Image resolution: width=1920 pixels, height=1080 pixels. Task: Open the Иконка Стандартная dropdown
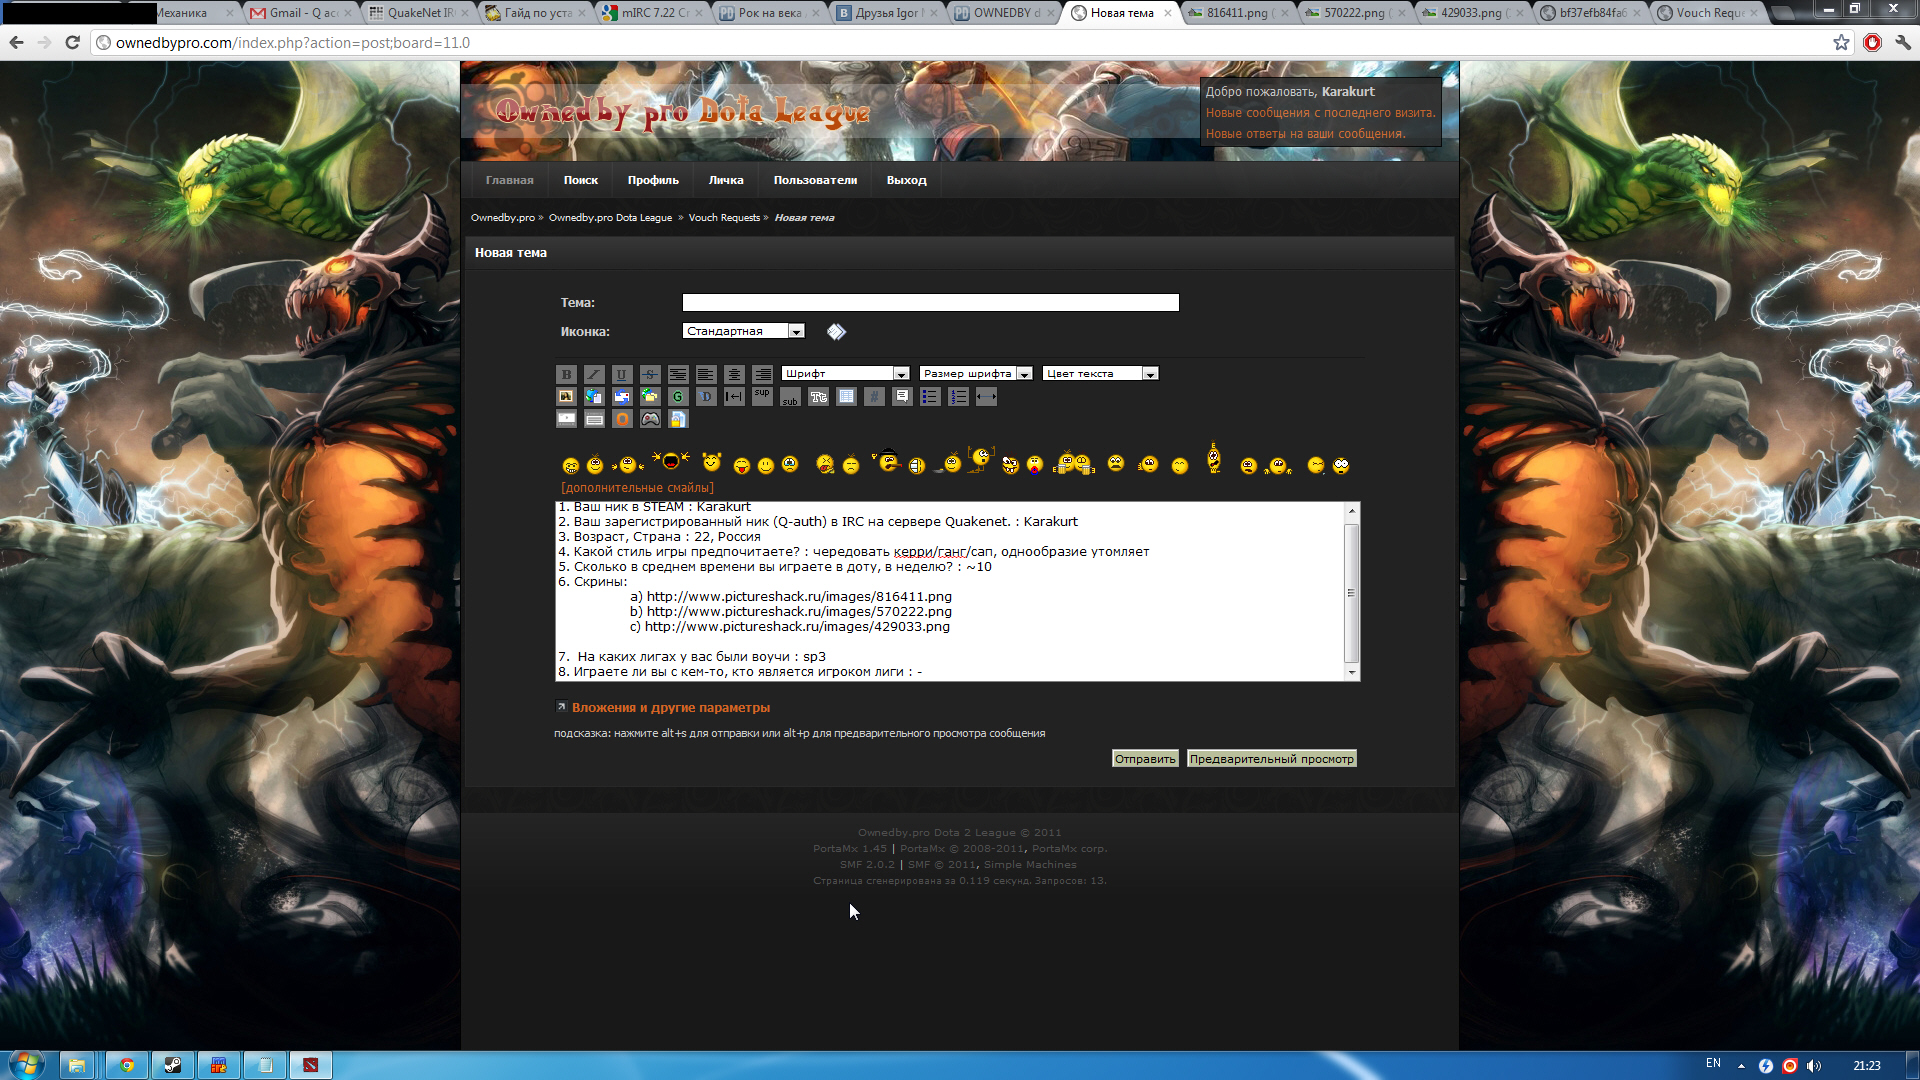(743, 331)
